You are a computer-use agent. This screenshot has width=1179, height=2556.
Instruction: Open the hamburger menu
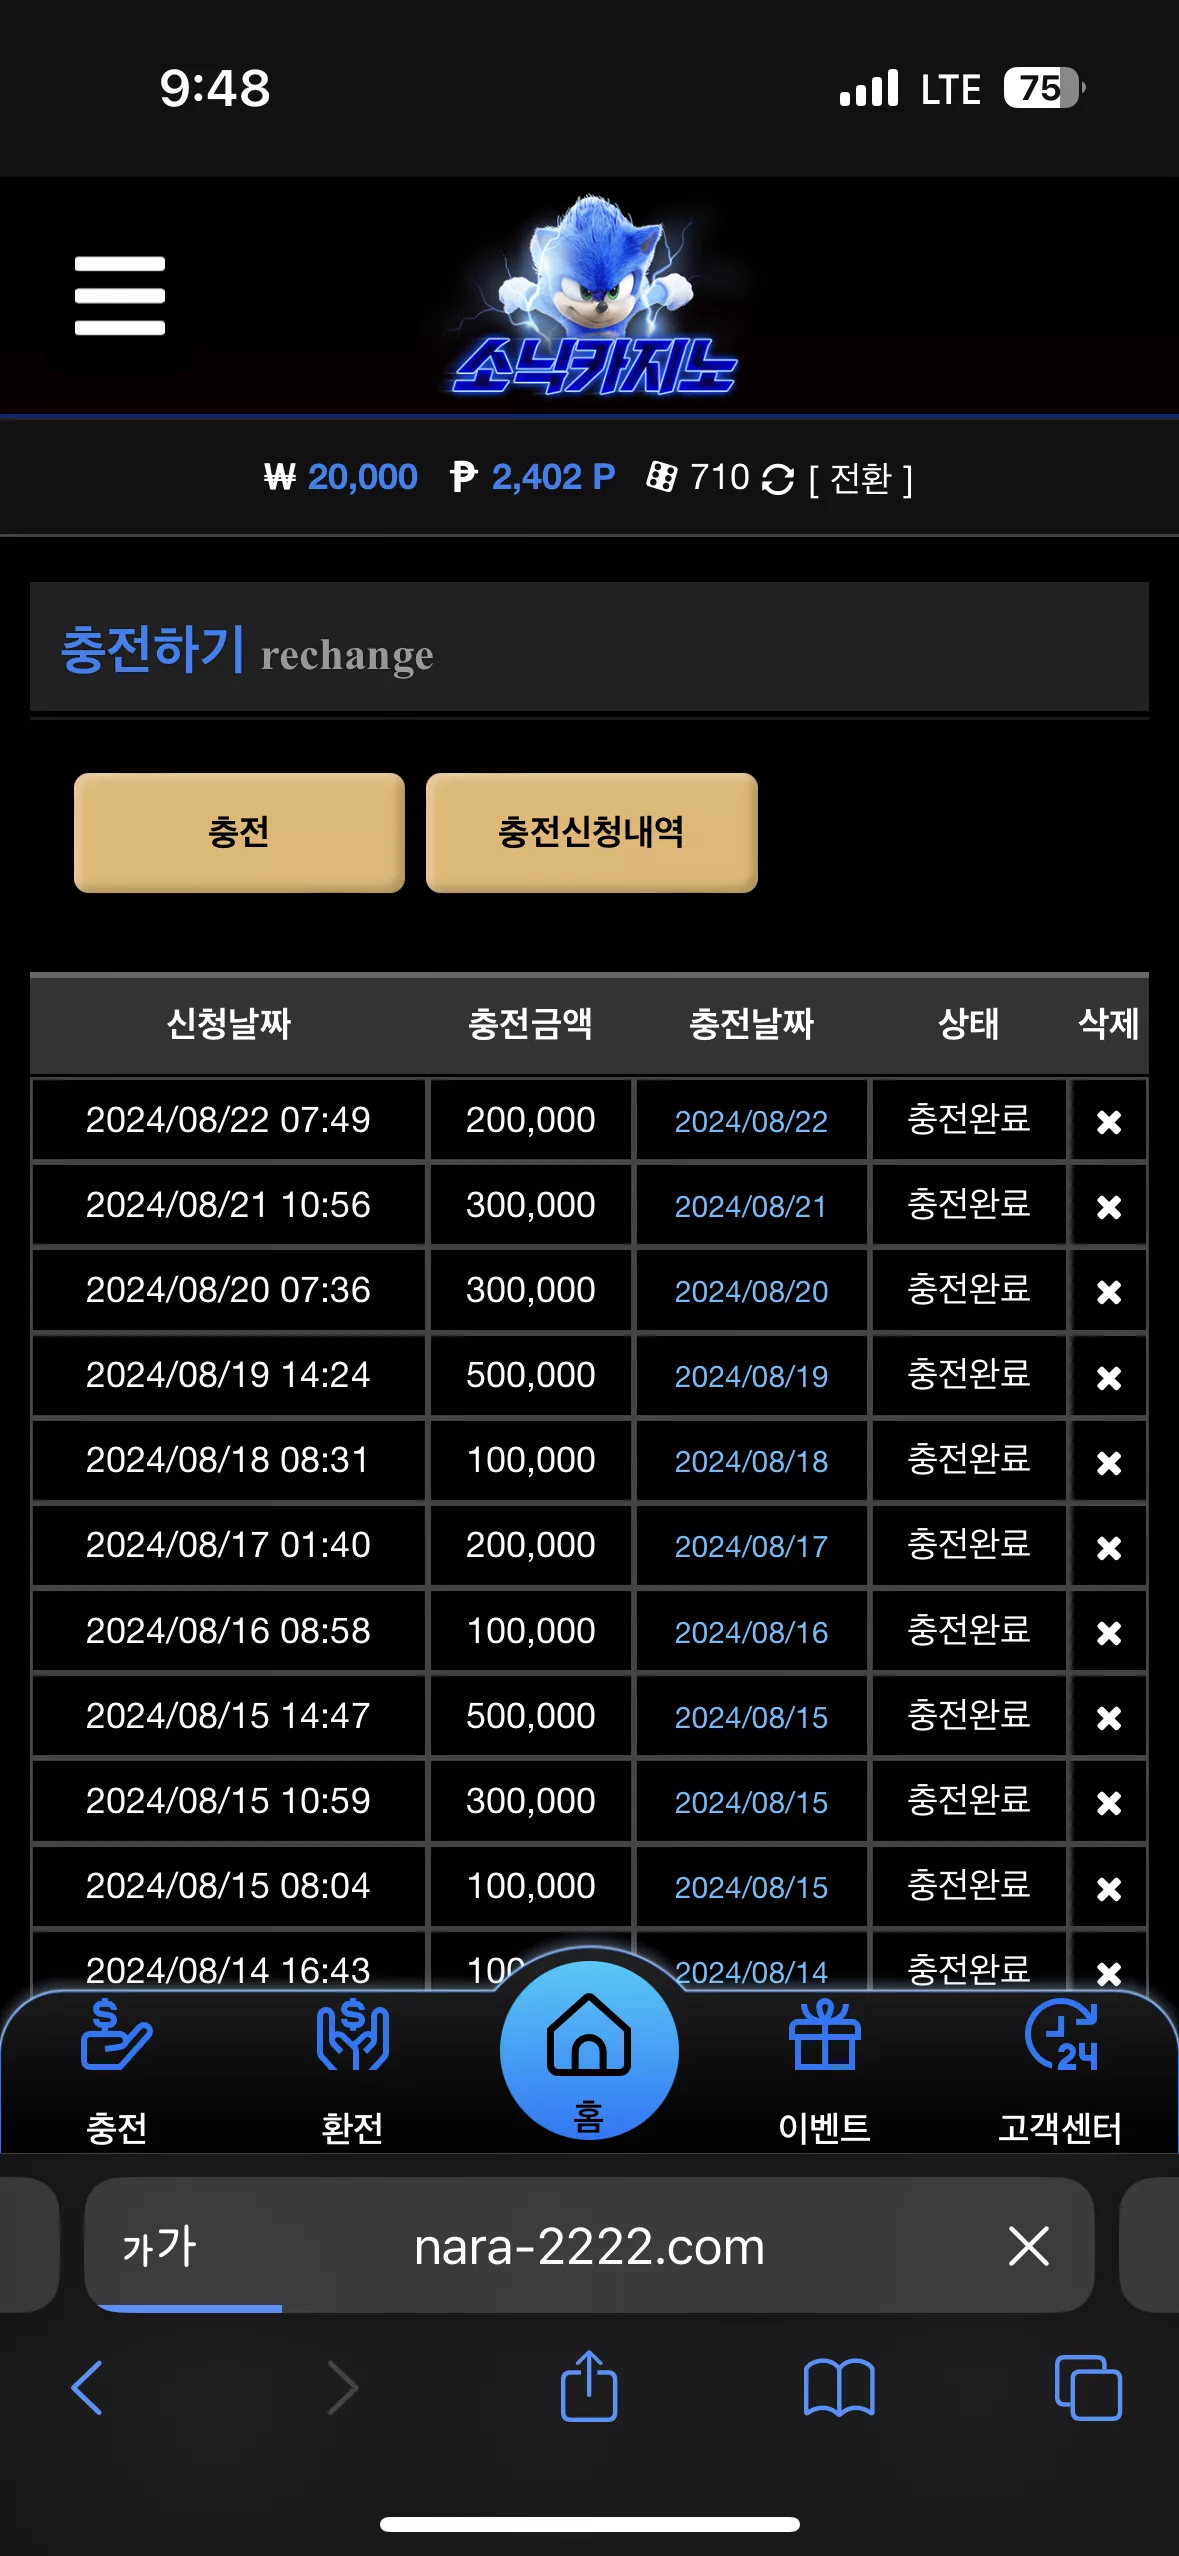(119, 296)
